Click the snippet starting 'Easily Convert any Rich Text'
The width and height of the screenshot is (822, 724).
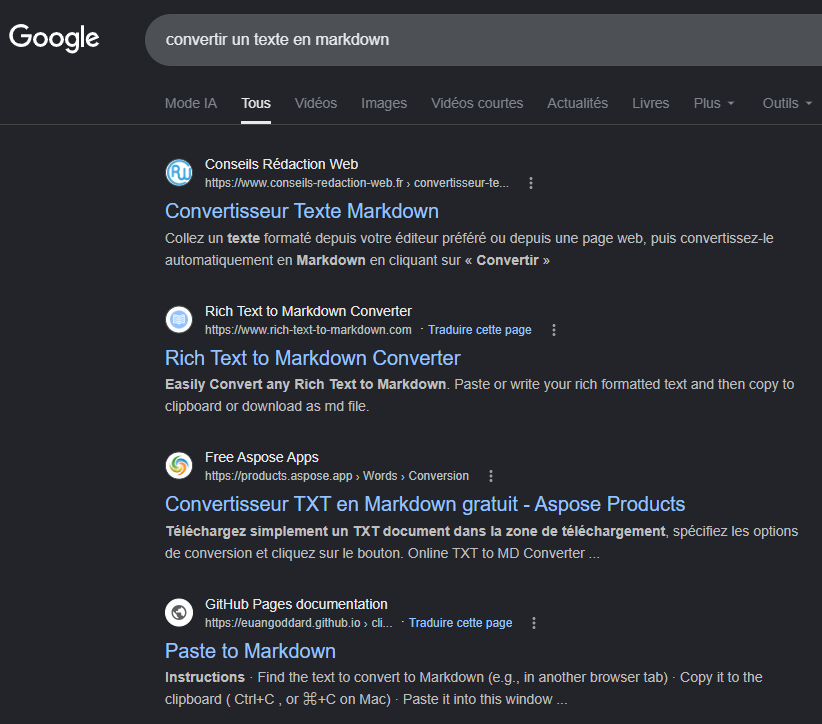click(480, 395)
